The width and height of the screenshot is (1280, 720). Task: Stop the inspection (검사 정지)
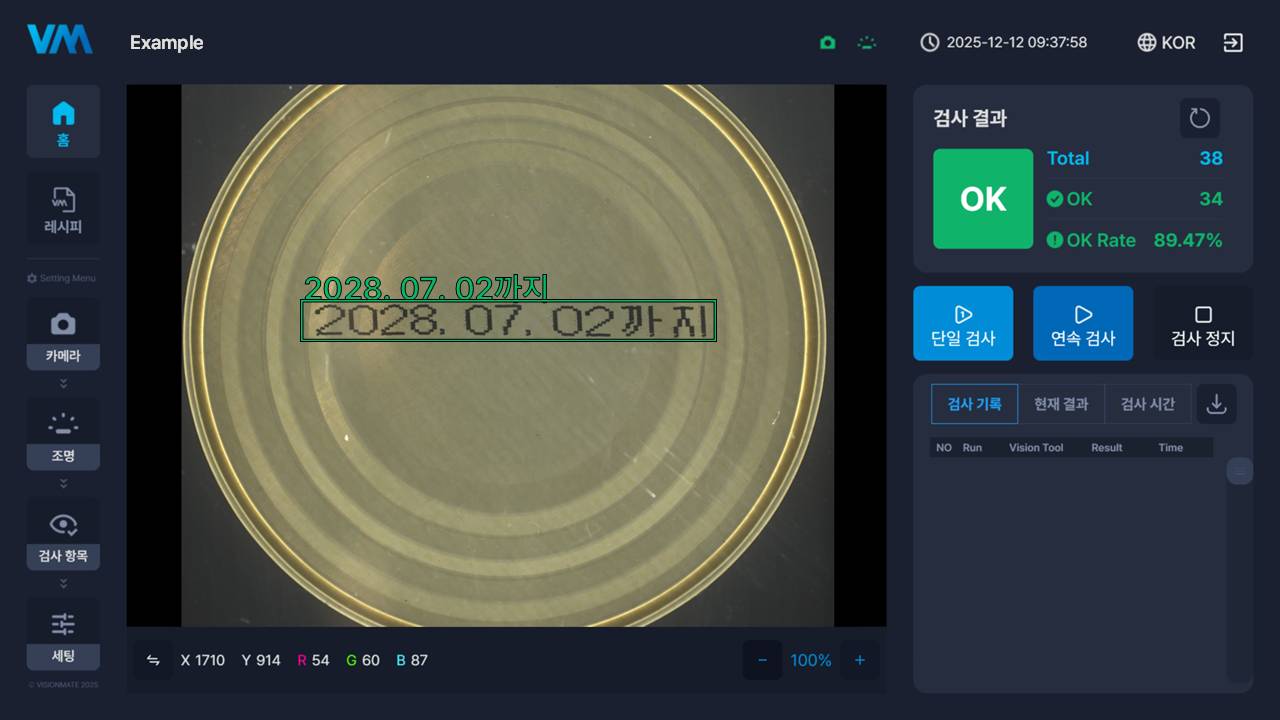(x=1203, y=324)
